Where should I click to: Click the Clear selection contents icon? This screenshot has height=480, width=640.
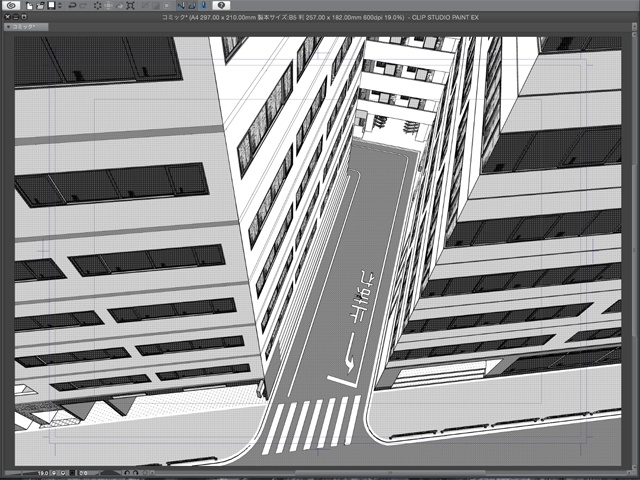[x=98, y=5]
